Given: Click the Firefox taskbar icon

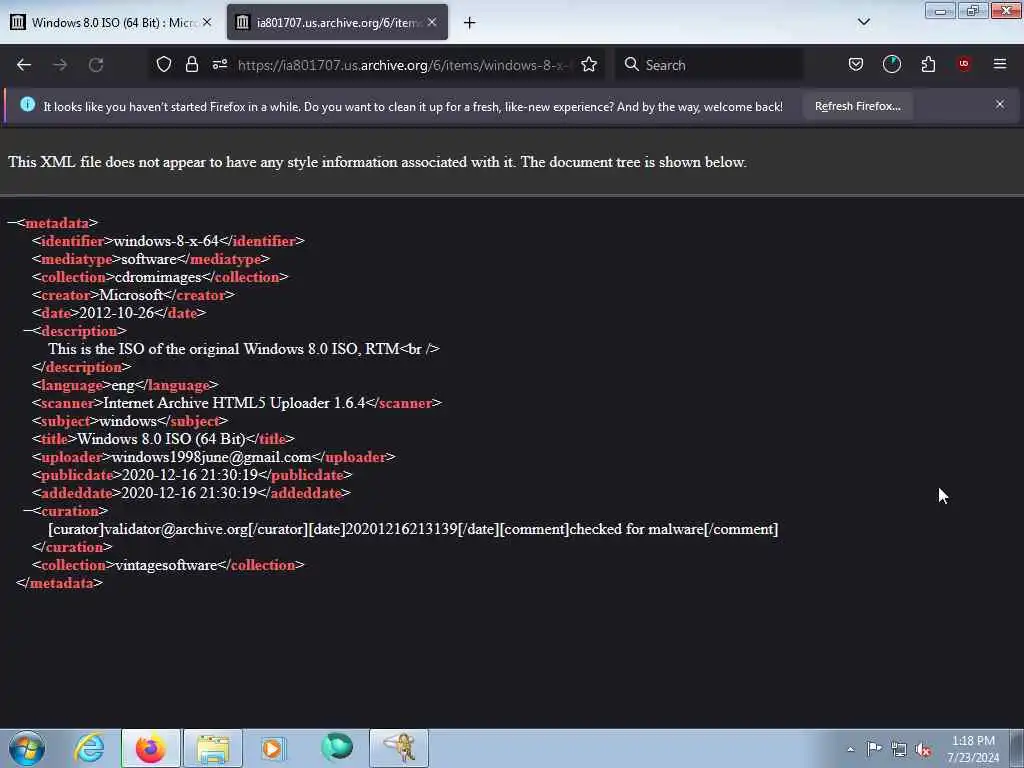Looking at the screenshot, I should [x=151, y=748].
